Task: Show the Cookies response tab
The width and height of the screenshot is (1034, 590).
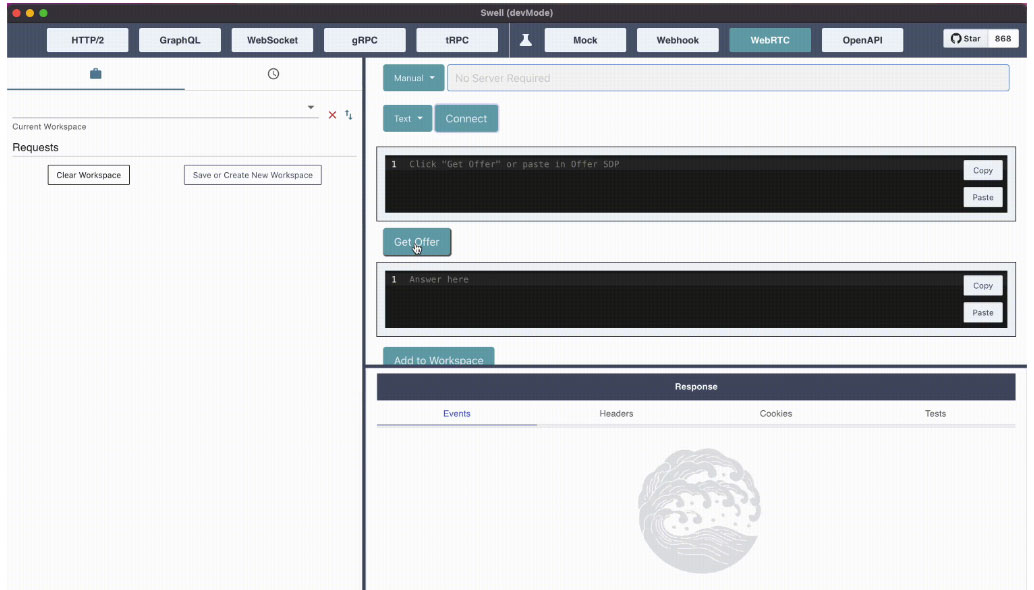Action: tap(775, 413)
